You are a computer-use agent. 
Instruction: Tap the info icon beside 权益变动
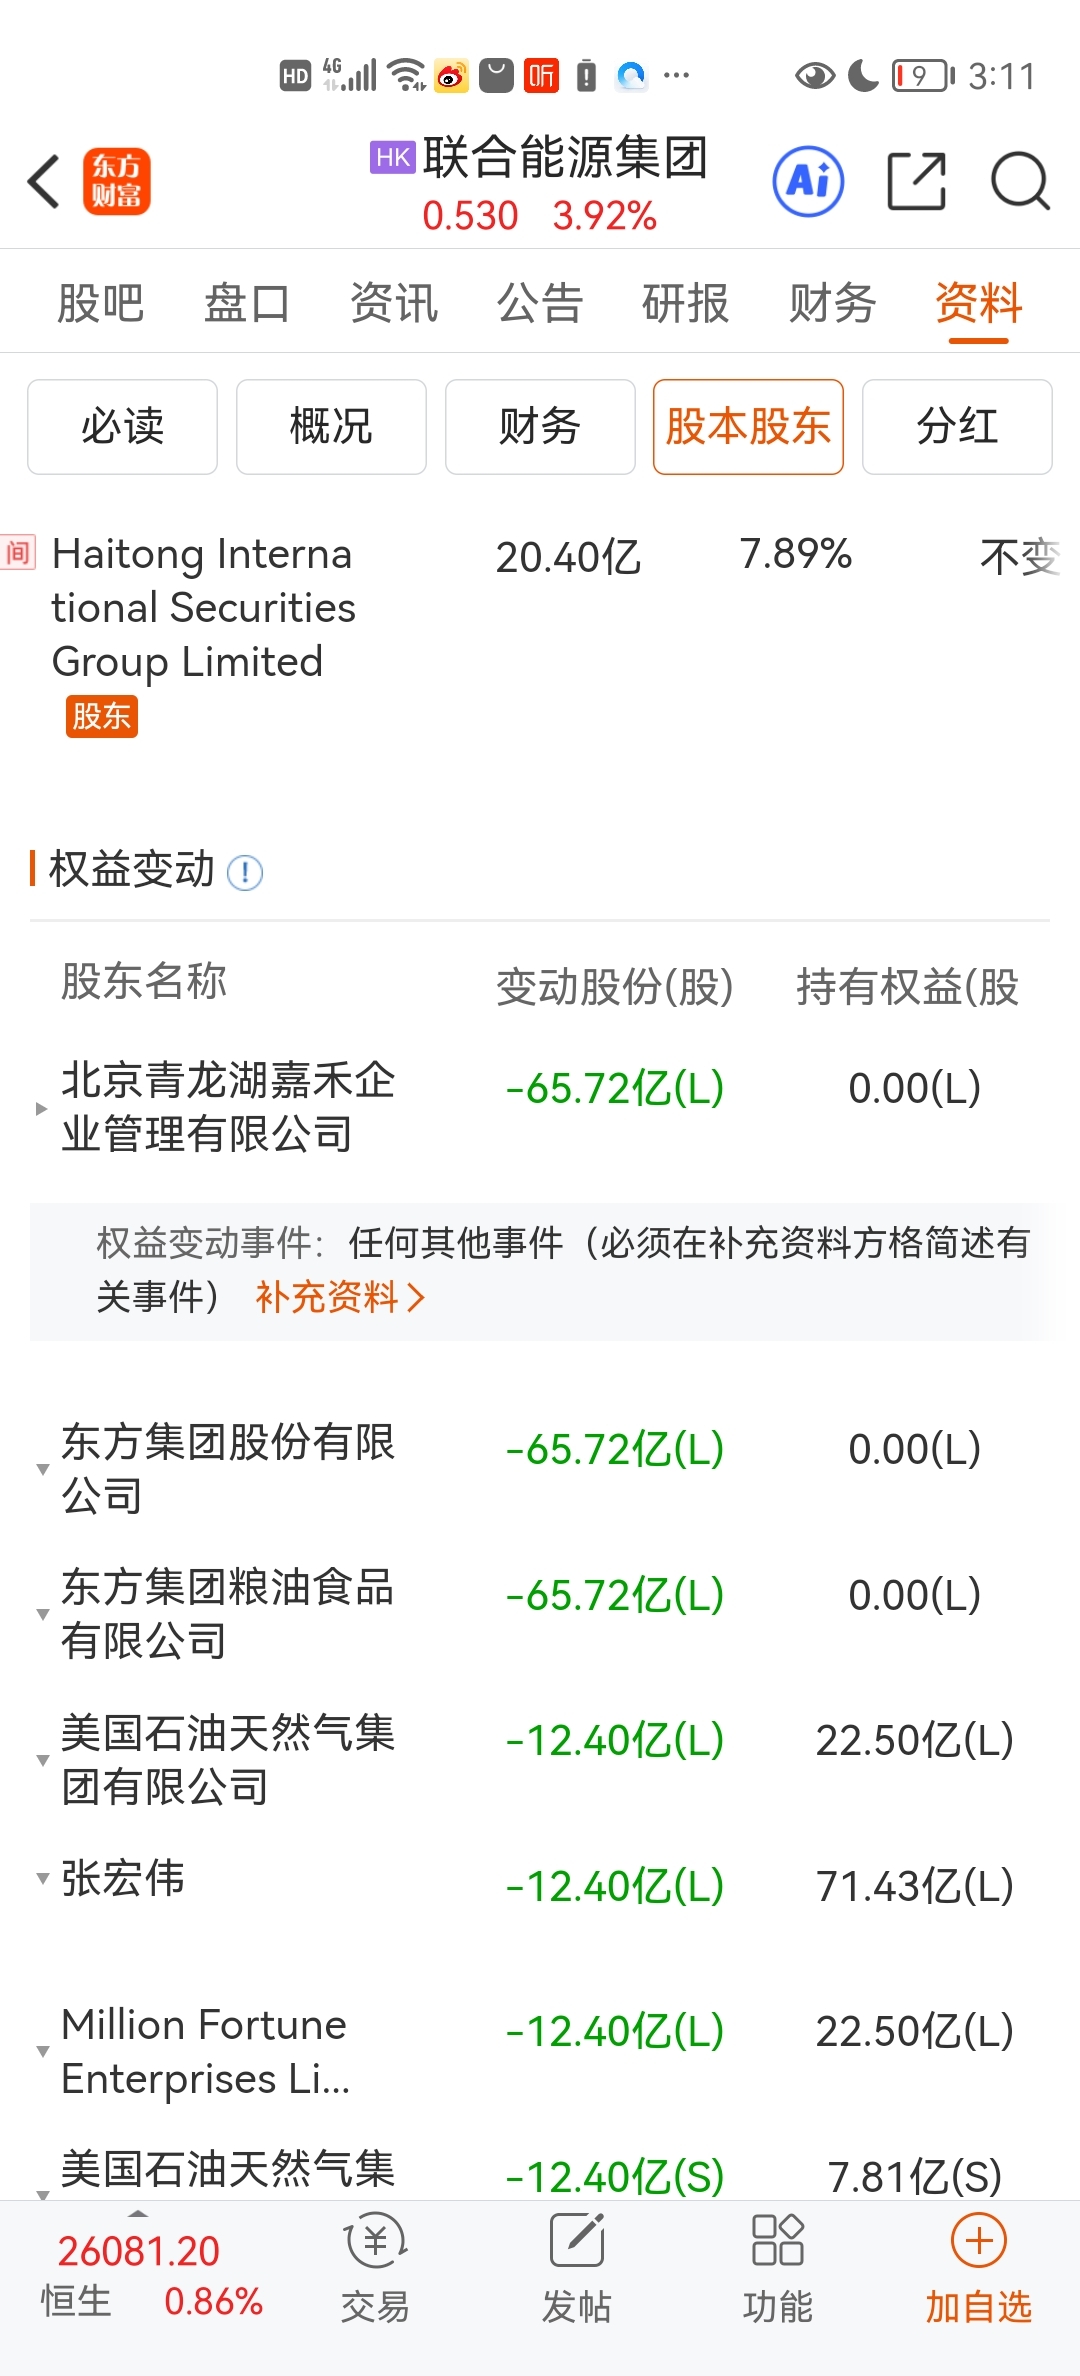(x=245, y=873)
